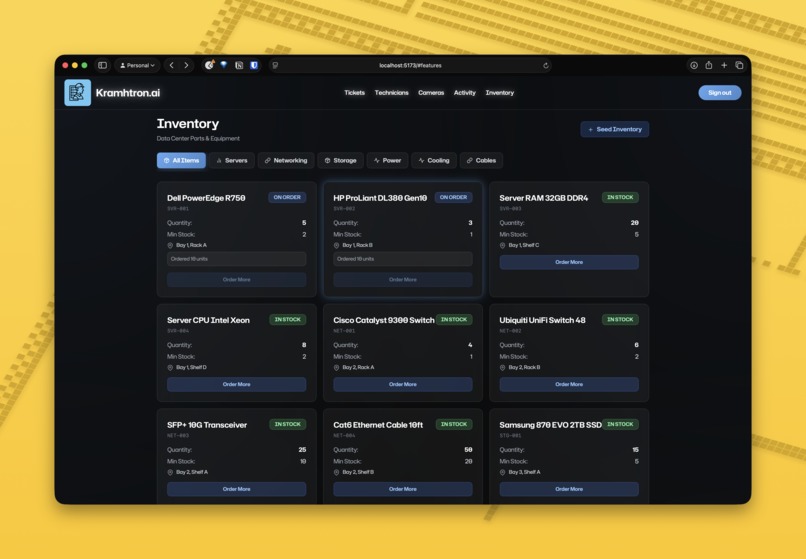Toggle the Safari sidebar icon

[x=102, y=65]
